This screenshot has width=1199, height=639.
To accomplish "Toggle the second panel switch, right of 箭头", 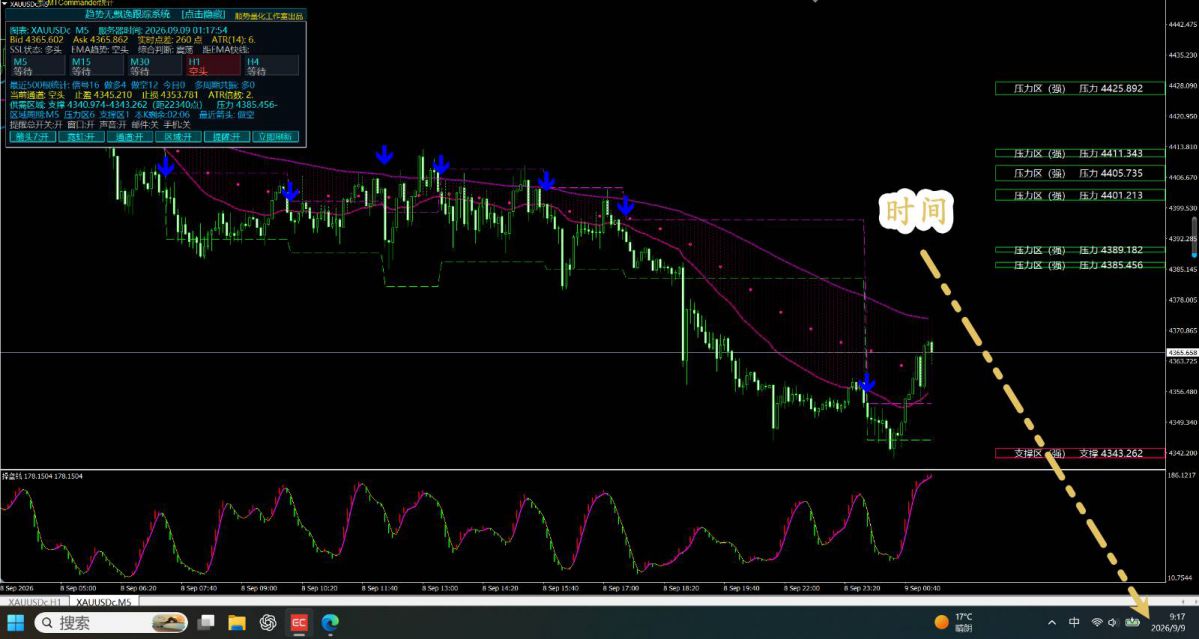I will [x=81, y=137].
